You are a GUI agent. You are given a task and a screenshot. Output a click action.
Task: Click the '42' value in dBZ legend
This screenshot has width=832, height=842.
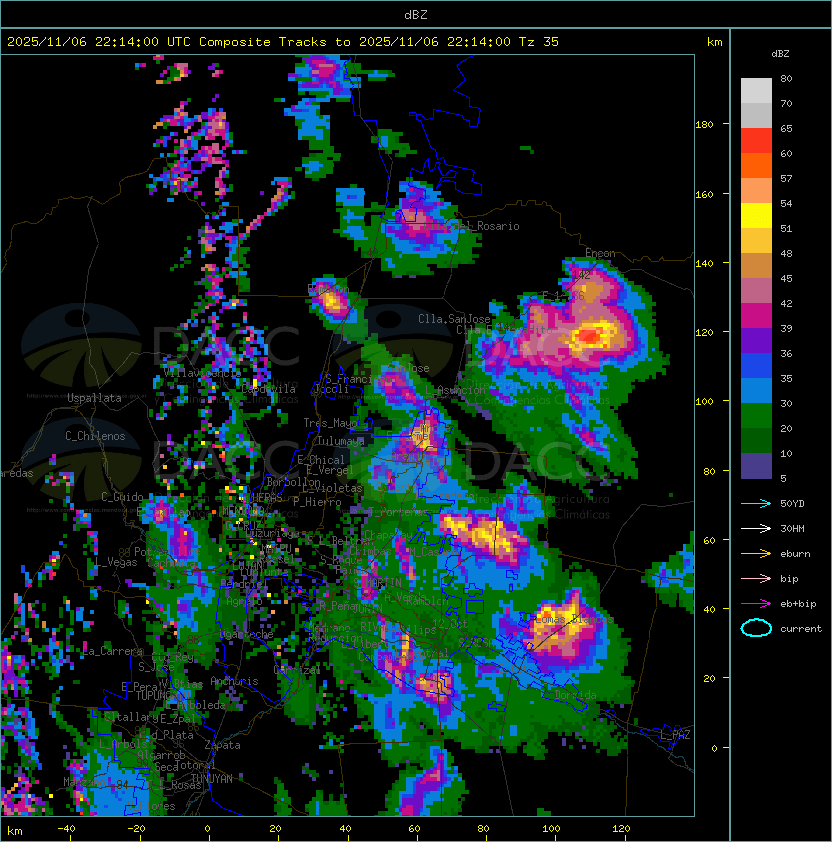pos(786,303)
